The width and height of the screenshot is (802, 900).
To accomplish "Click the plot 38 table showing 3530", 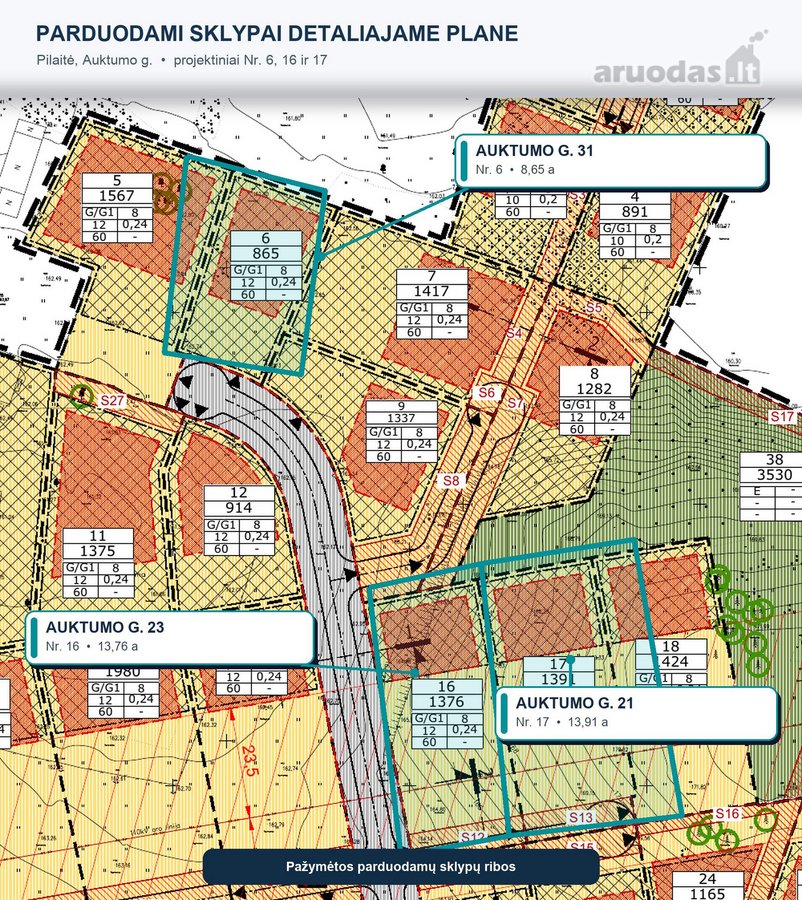I will tap(770, 487).
